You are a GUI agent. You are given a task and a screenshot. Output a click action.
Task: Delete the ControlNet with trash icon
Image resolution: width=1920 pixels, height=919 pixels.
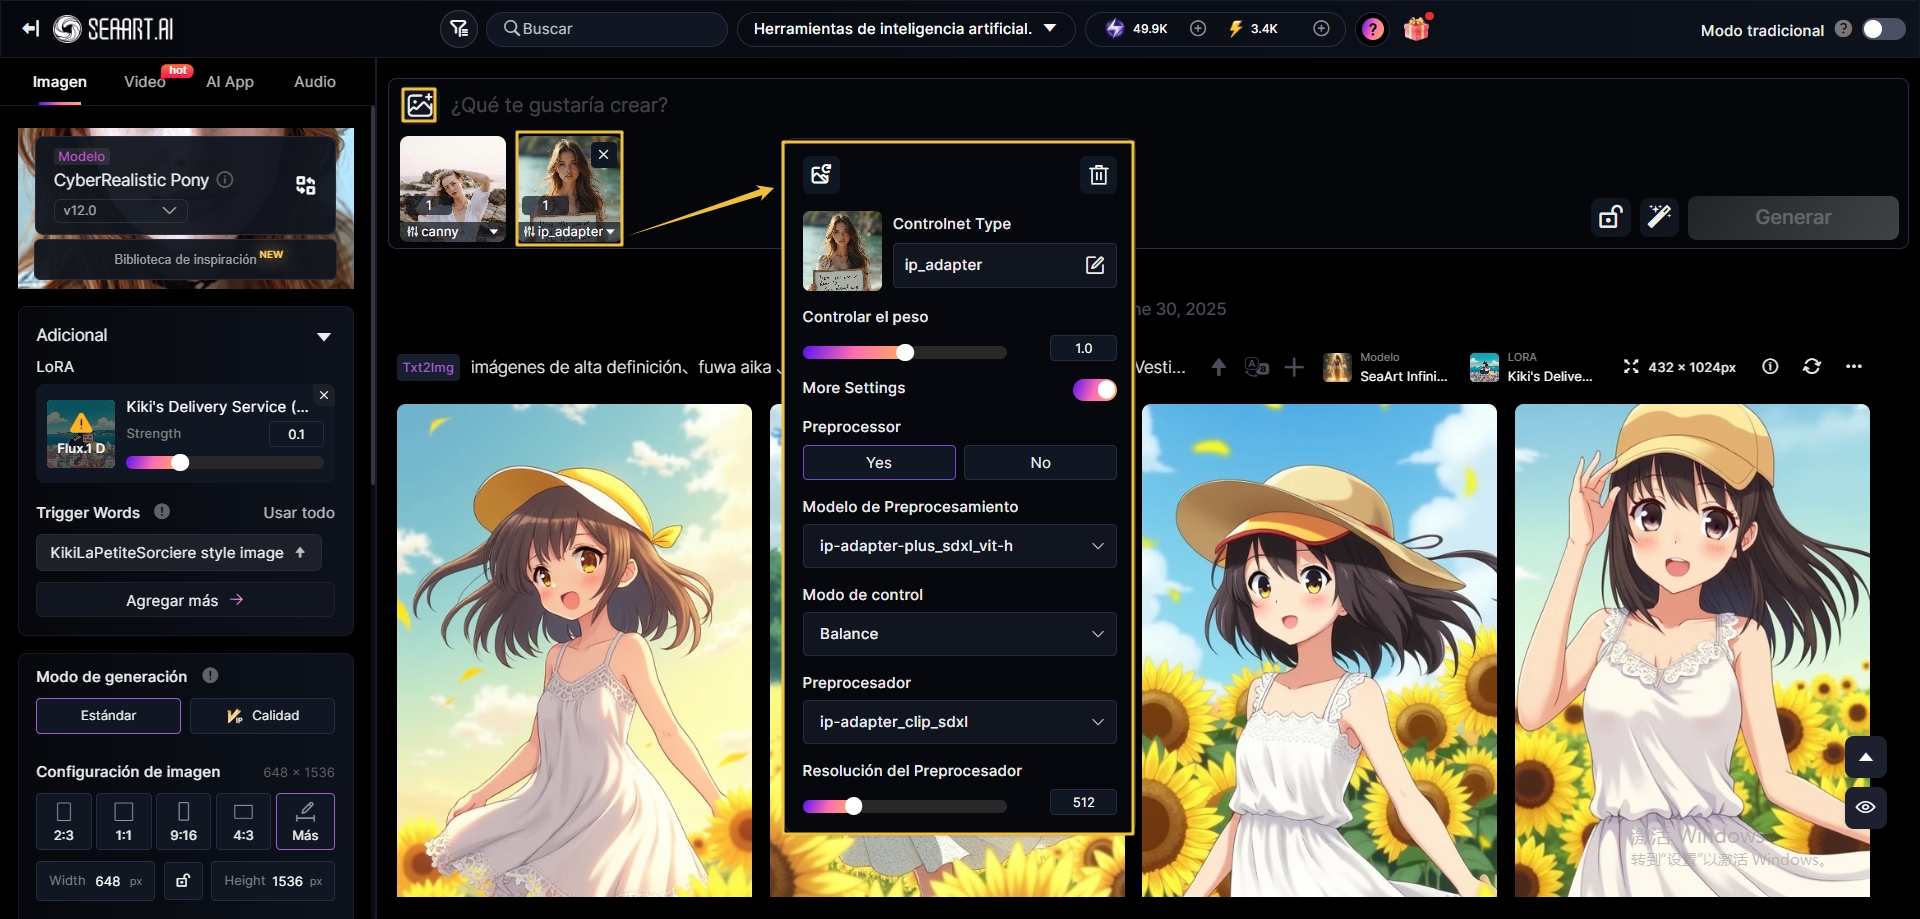(x=1098, y=175)
